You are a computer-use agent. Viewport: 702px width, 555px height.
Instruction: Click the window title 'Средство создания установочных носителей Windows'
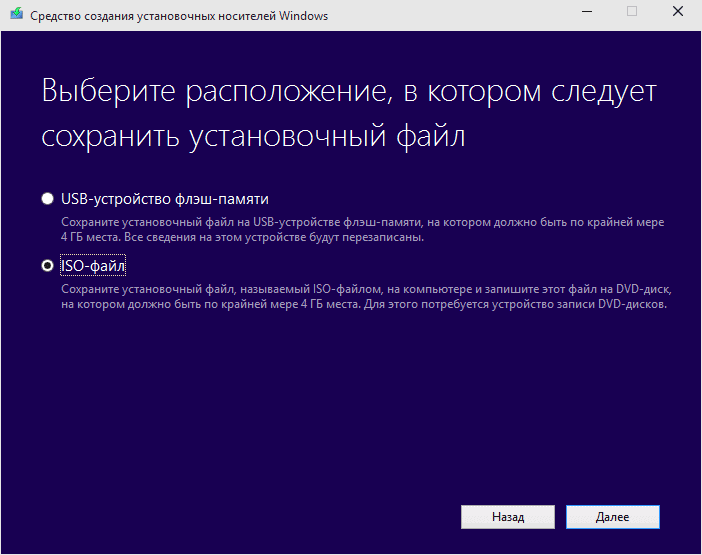coord(179,16)
